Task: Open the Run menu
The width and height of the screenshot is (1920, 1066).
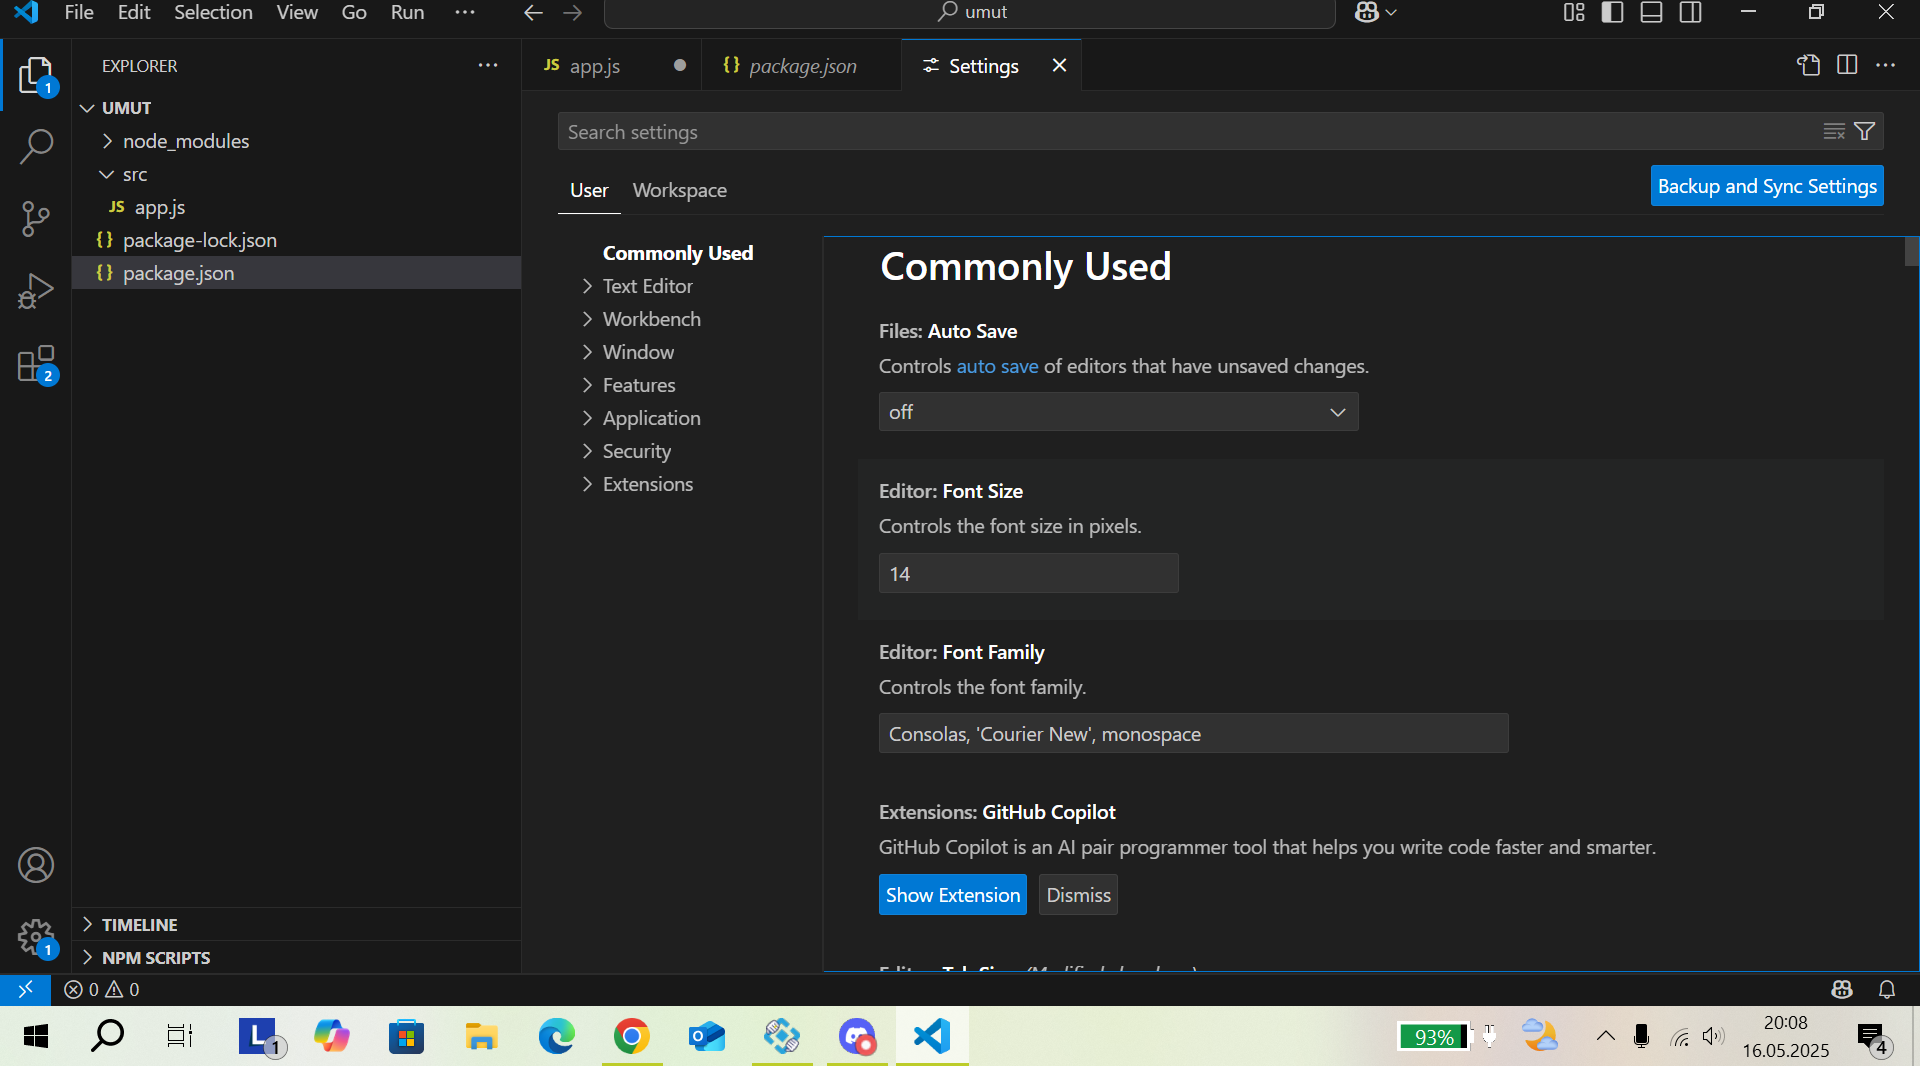Action: click(x=407, y=12)
